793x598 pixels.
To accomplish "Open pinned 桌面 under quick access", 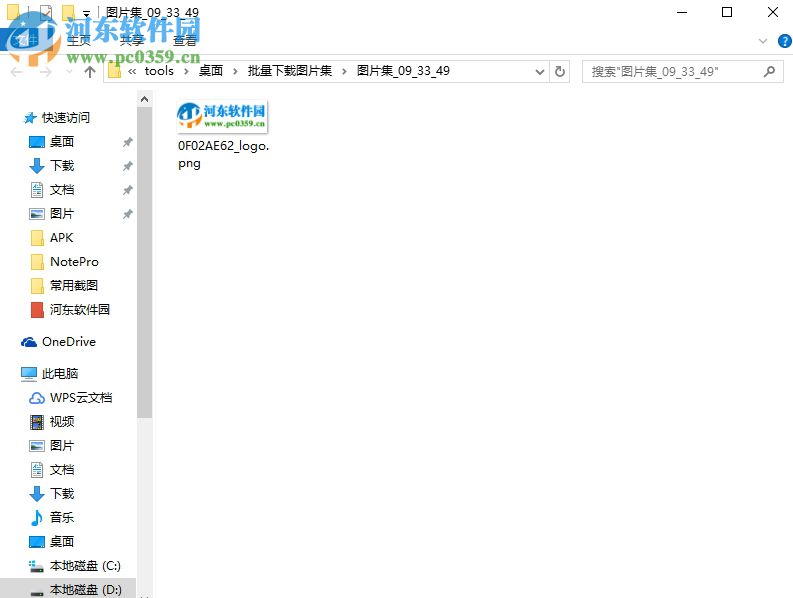I will point(62,142).
